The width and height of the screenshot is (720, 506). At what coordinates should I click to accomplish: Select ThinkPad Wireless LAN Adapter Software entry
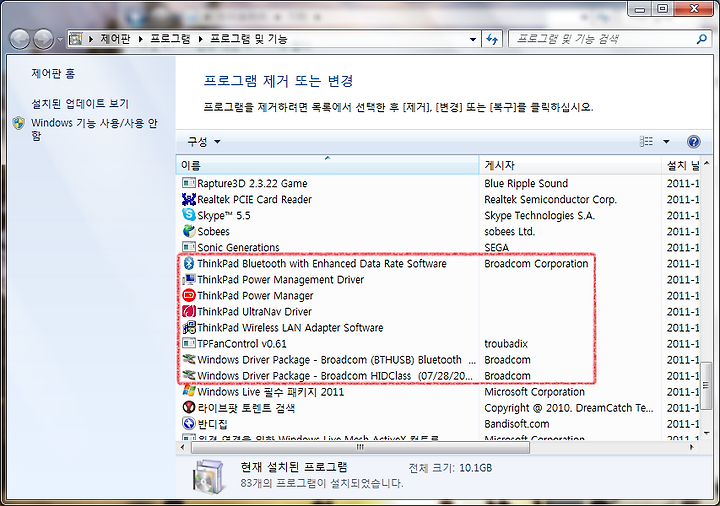438,327
